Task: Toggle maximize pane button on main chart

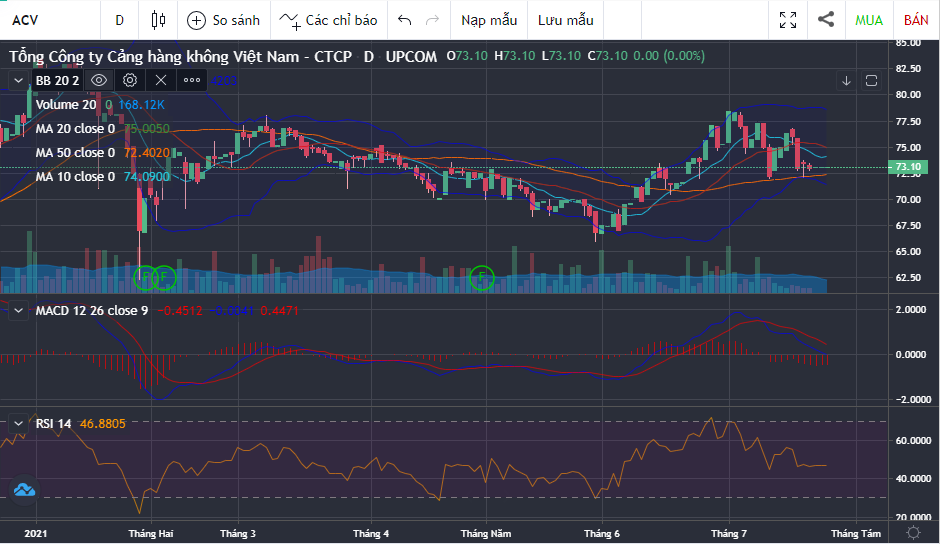Action: click(871, 80)
